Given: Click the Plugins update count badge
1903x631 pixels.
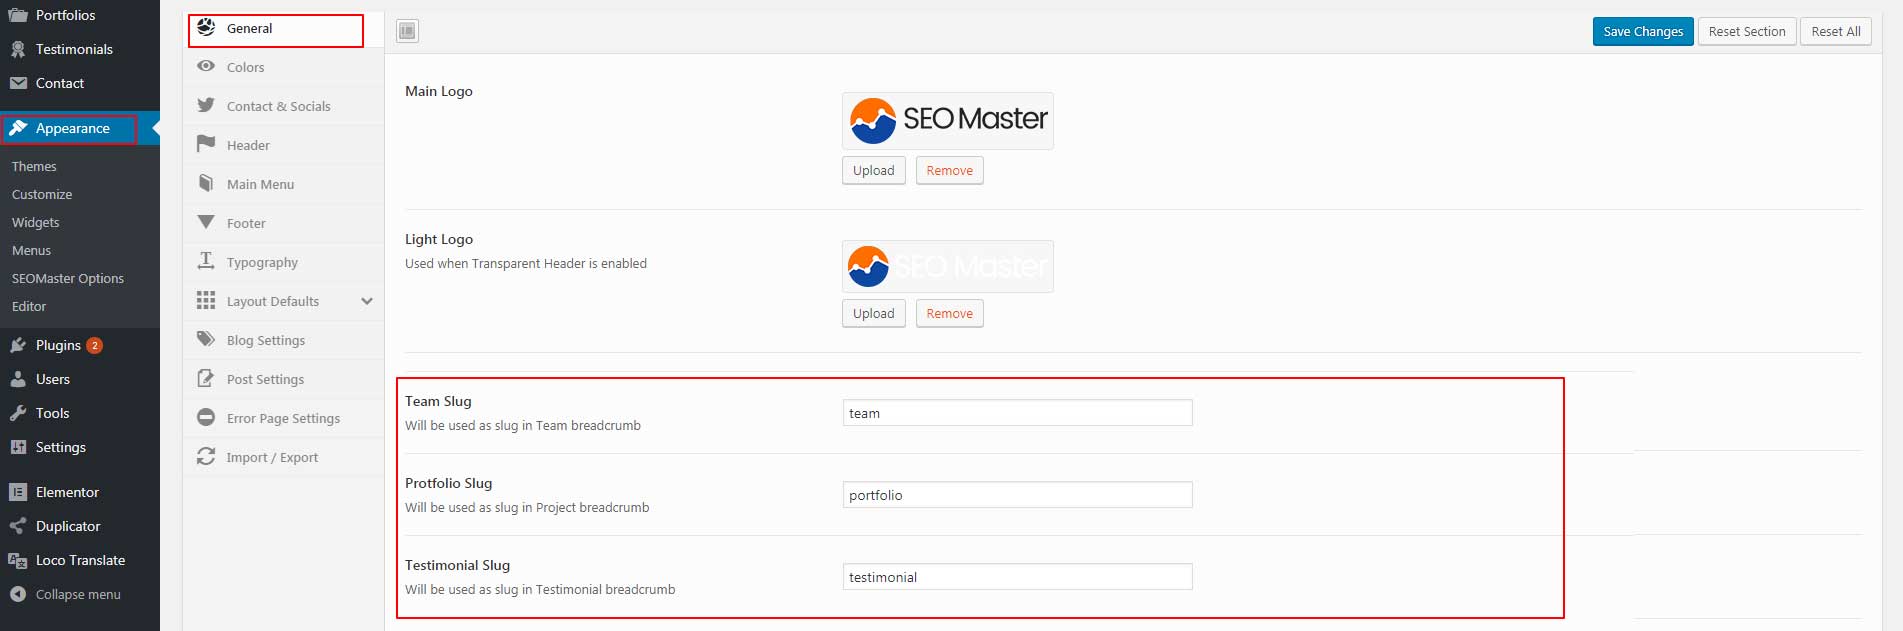Looking at the screenshot, I should [x=94, y=345].
